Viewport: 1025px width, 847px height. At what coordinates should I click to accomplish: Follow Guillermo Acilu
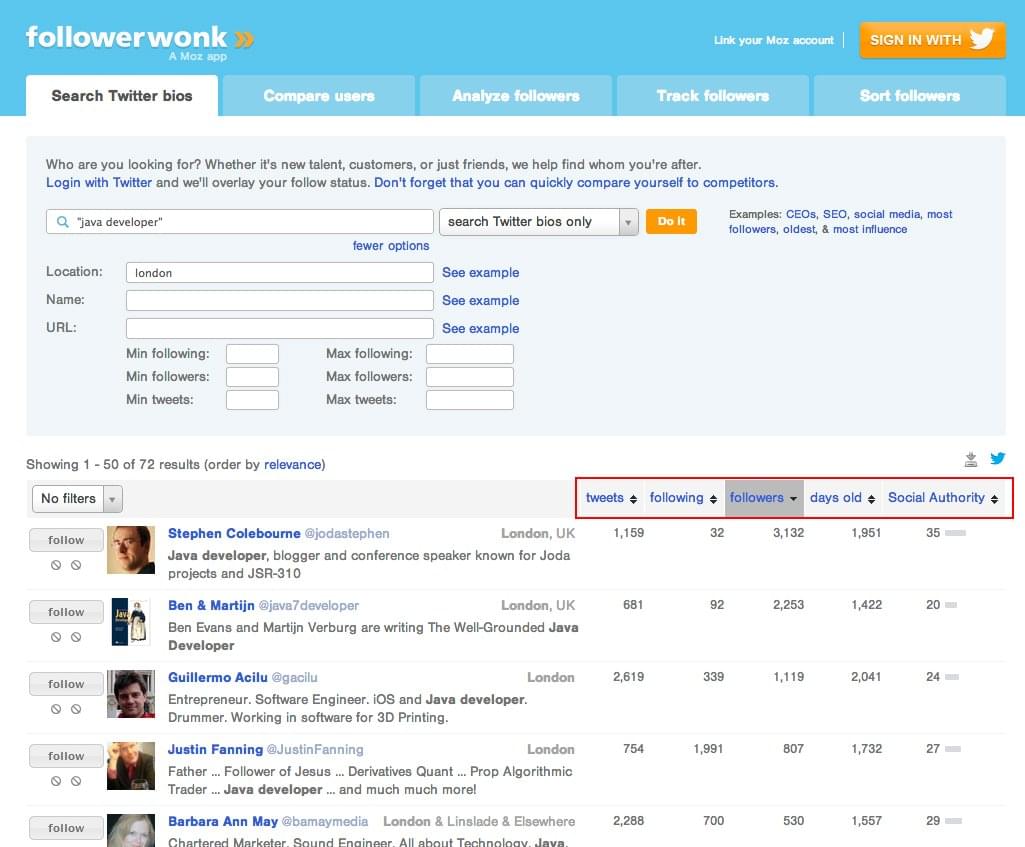point(66,684)
